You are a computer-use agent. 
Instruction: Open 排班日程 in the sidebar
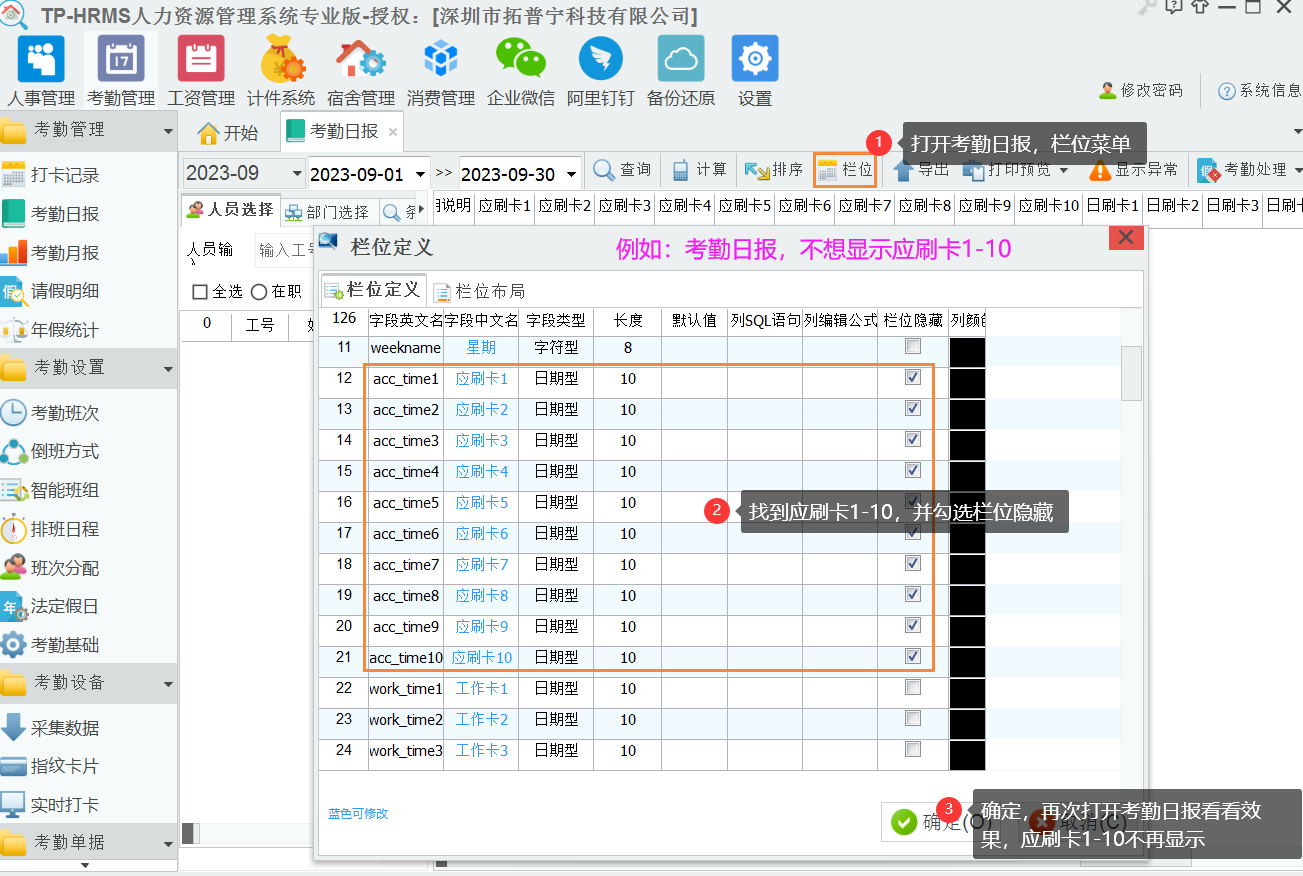(65, 529)
